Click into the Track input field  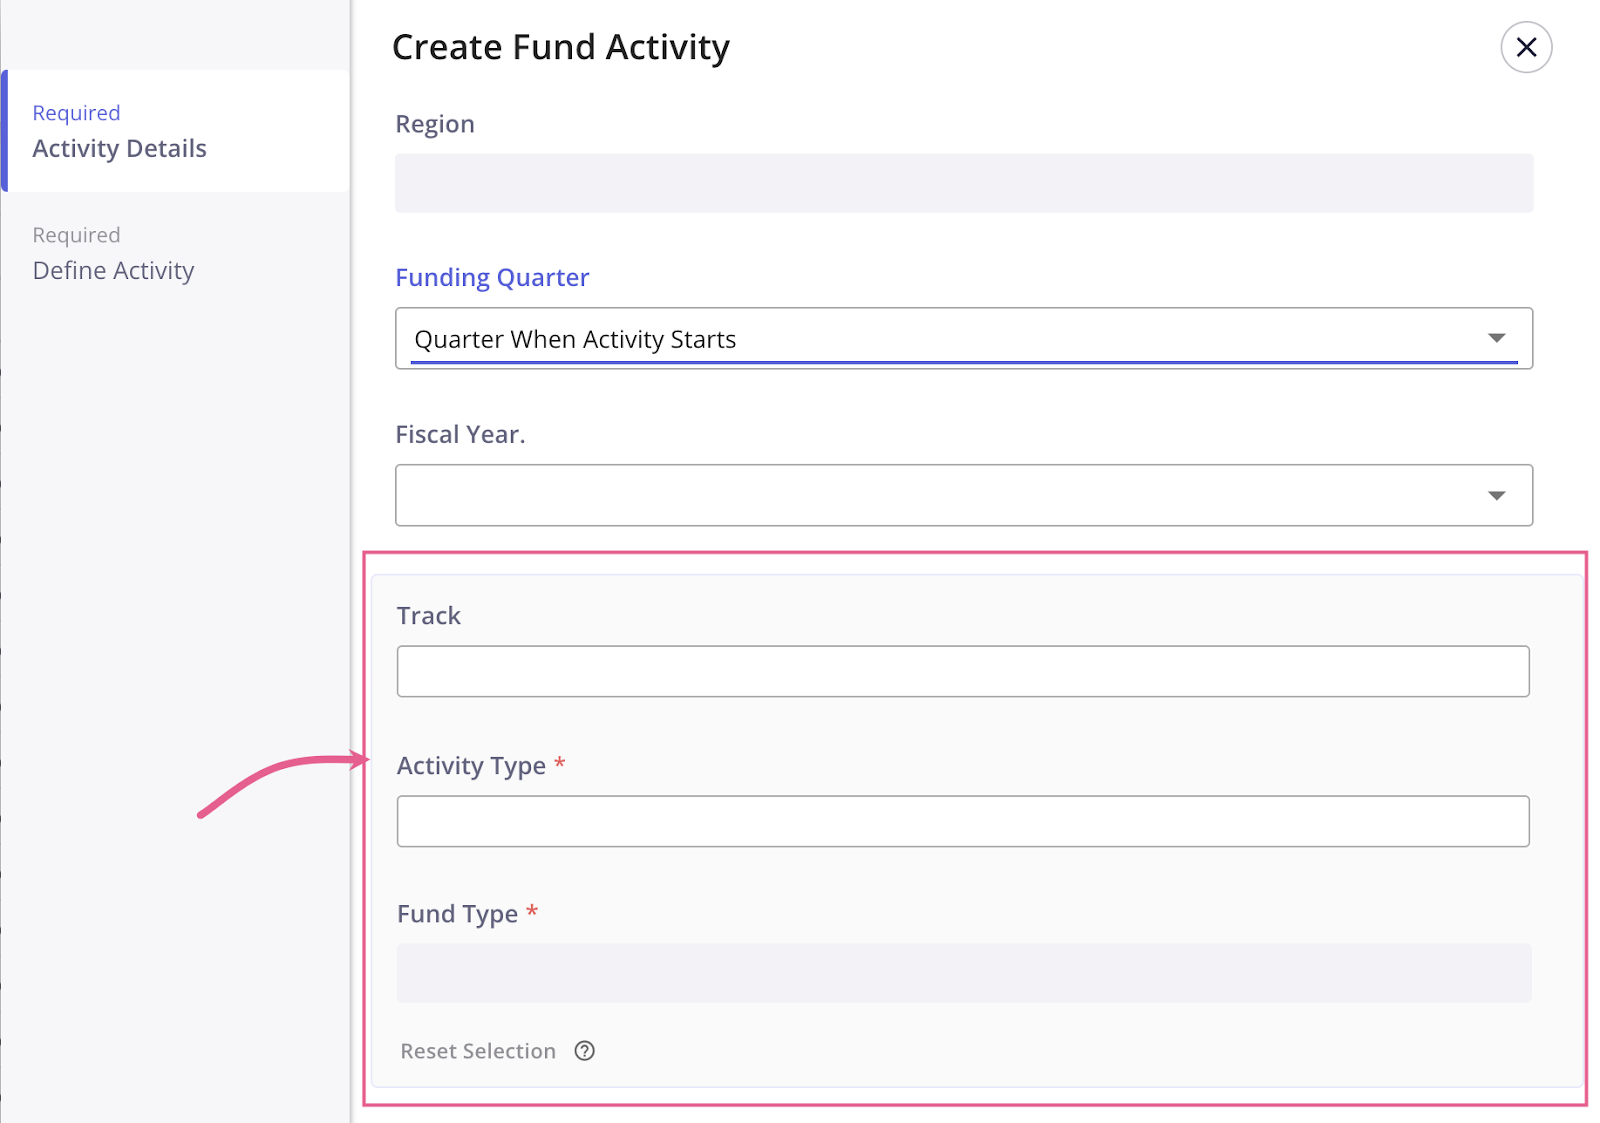pos(962,671)
